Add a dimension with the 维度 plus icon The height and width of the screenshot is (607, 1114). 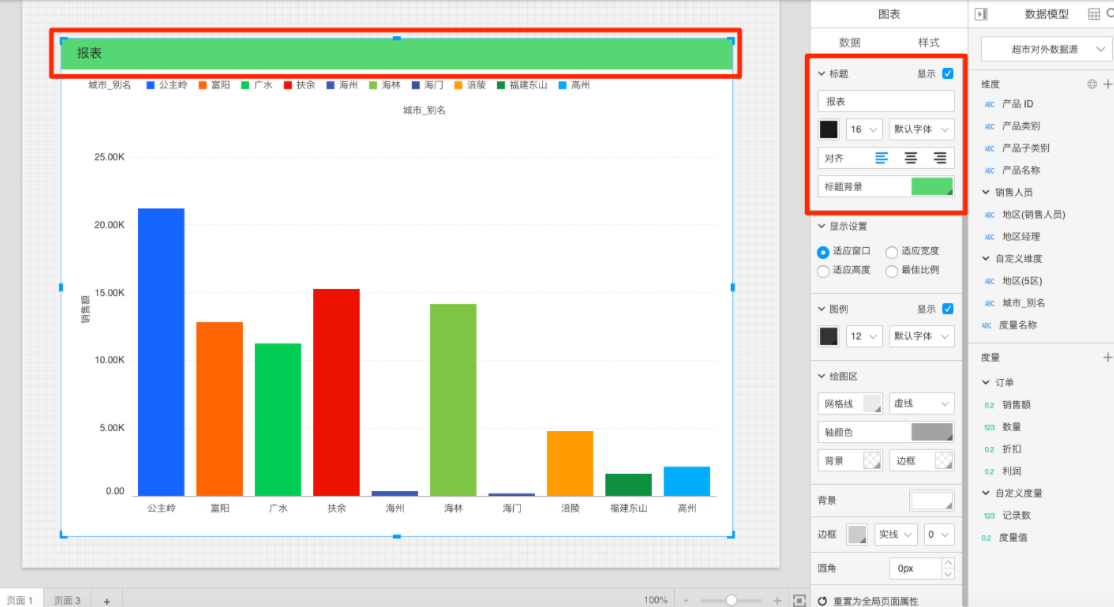tap(1108, 84)
